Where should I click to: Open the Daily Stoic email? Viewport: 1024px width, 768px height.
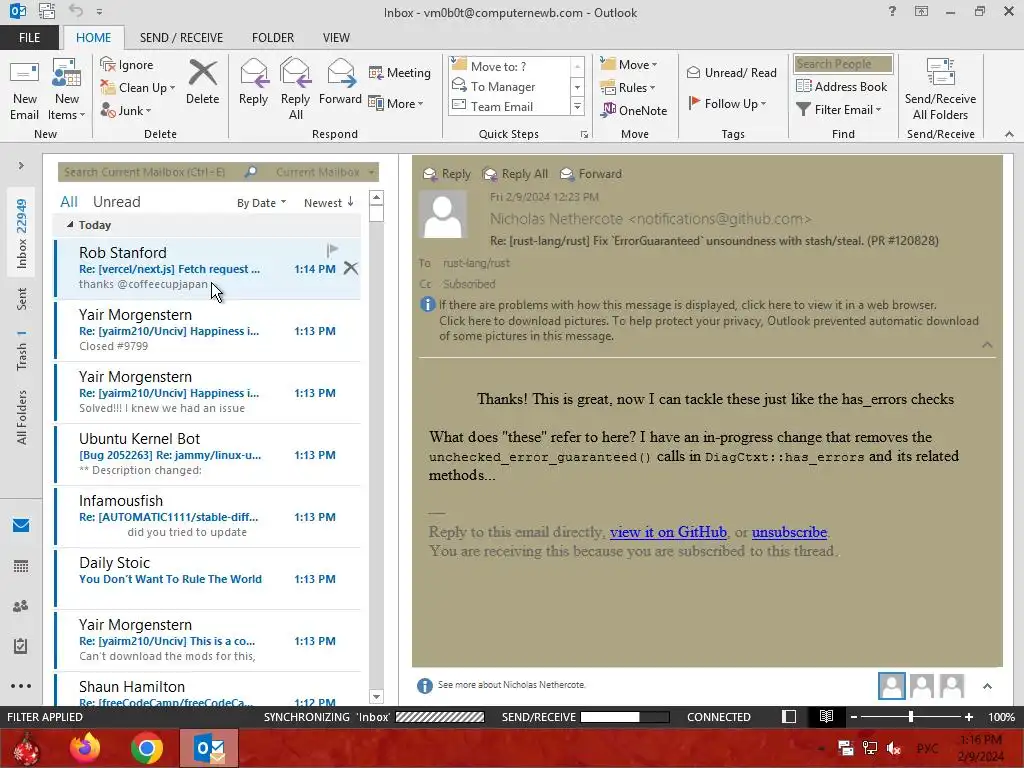[207, 579]
